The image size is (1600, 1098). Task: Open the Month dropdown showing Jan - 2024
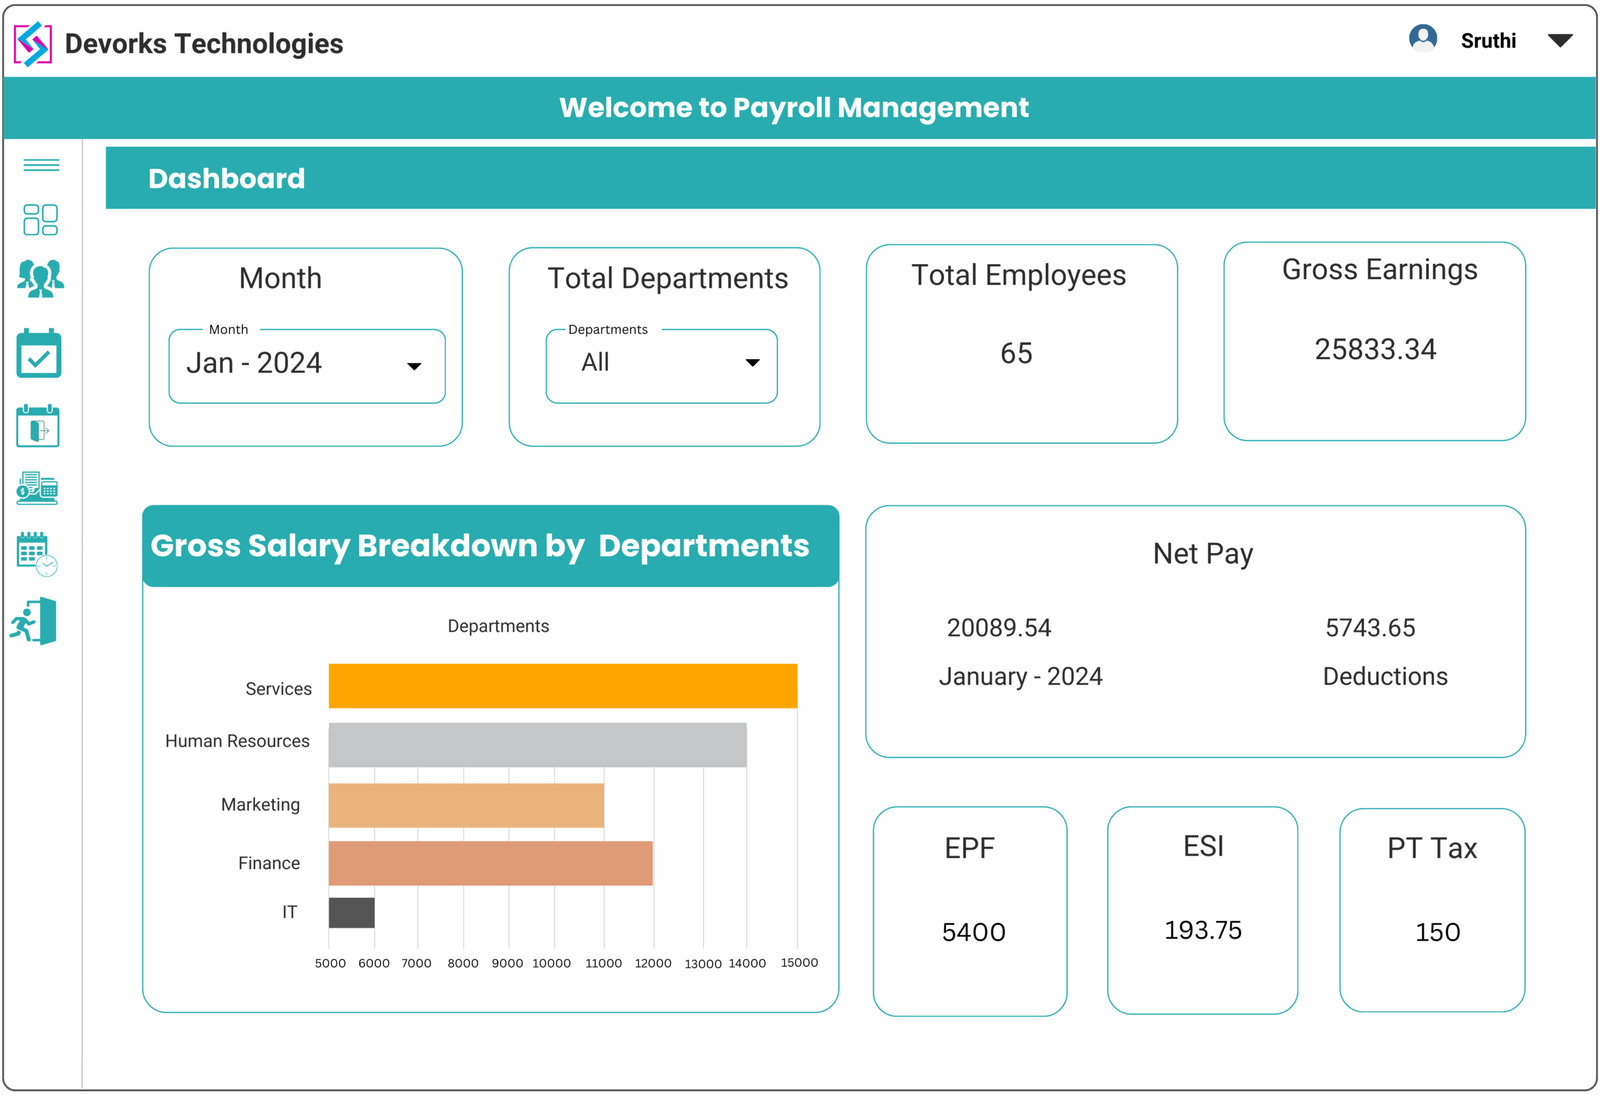point(306,366)
